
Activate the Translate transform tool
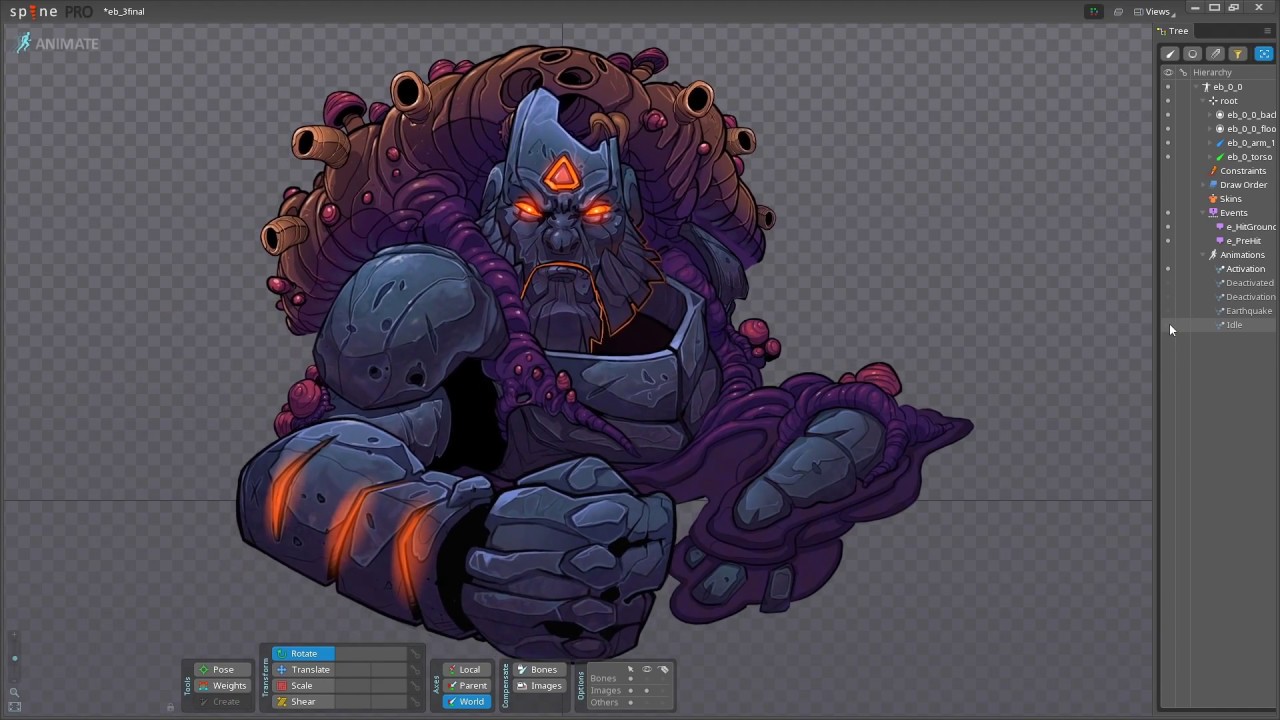tap(303, 670)
